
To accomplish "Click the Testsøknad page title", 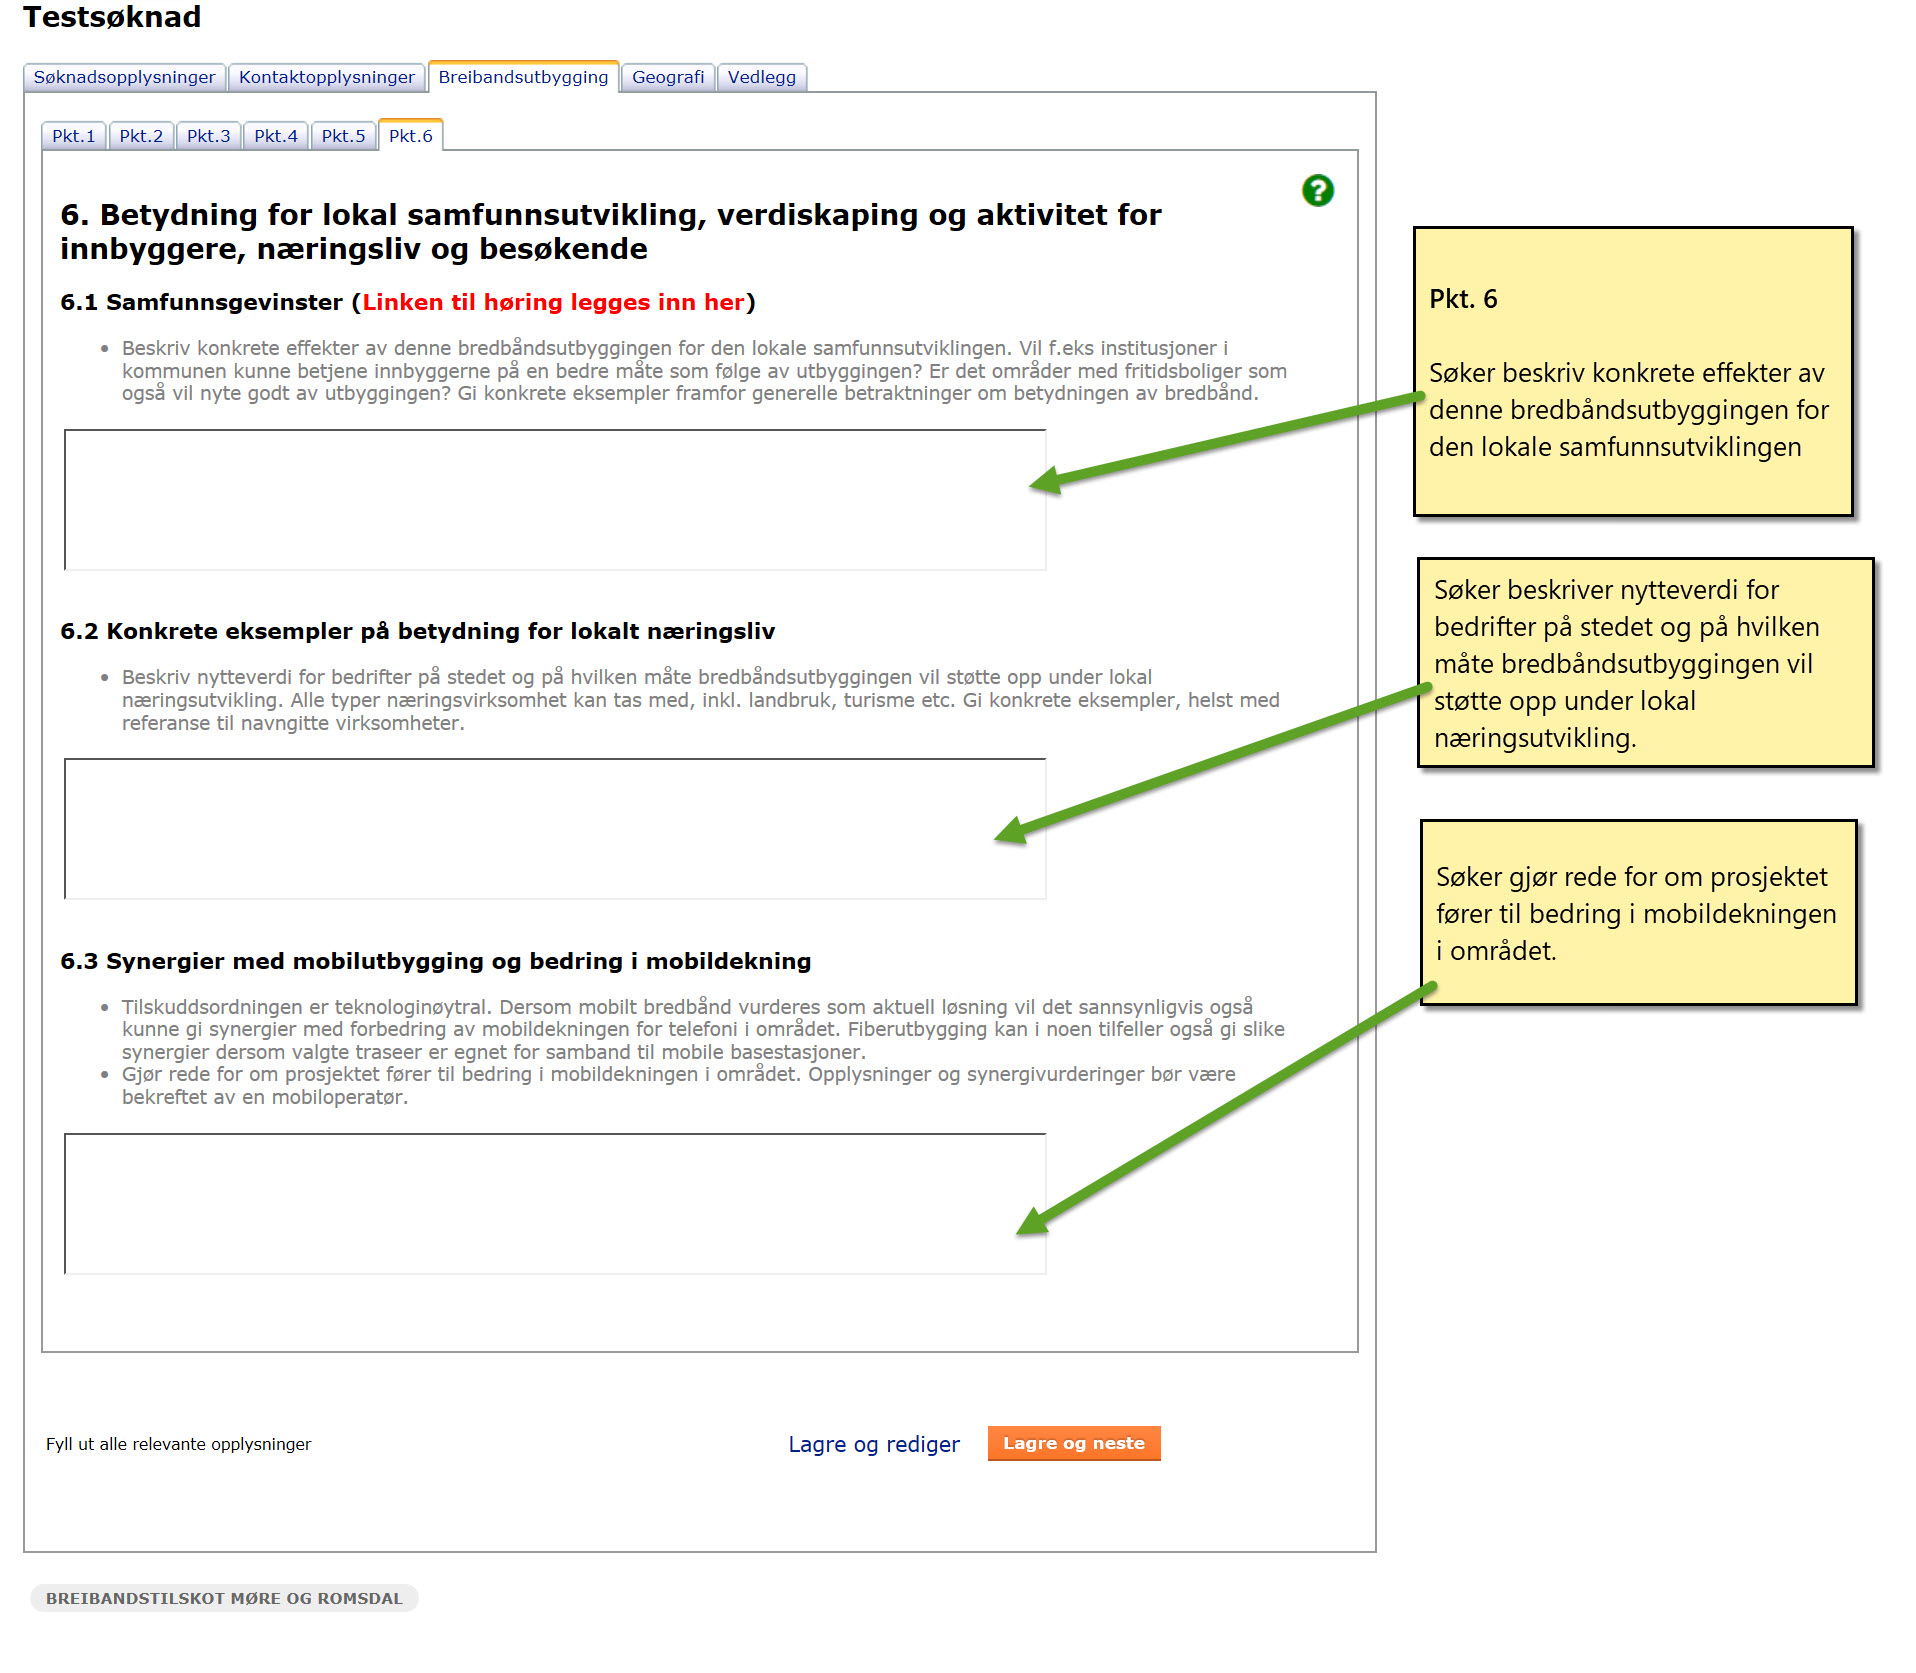I will coord(112,17).
